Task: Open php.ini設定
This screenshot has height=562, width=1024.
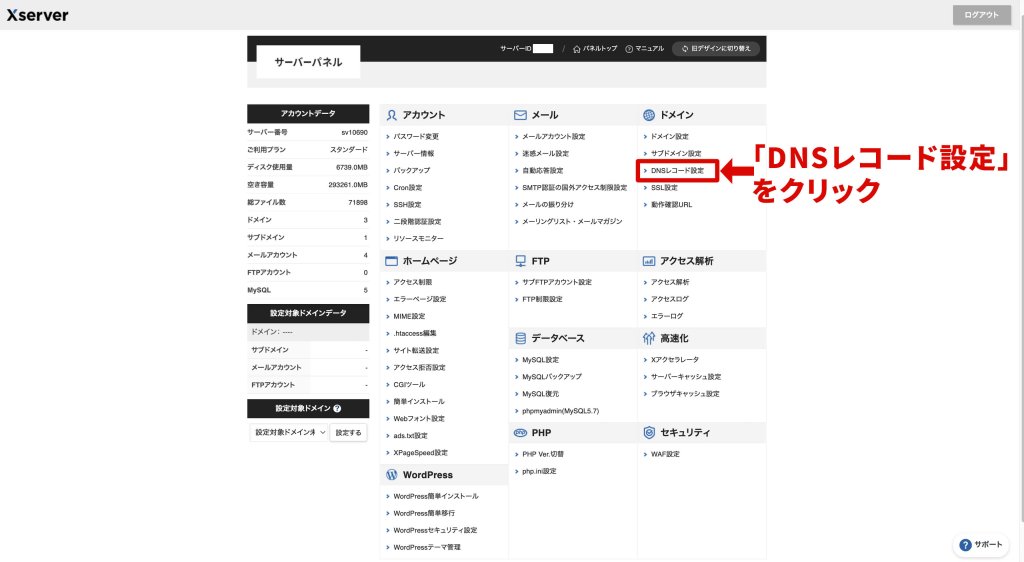Action: tap(539, 471)
